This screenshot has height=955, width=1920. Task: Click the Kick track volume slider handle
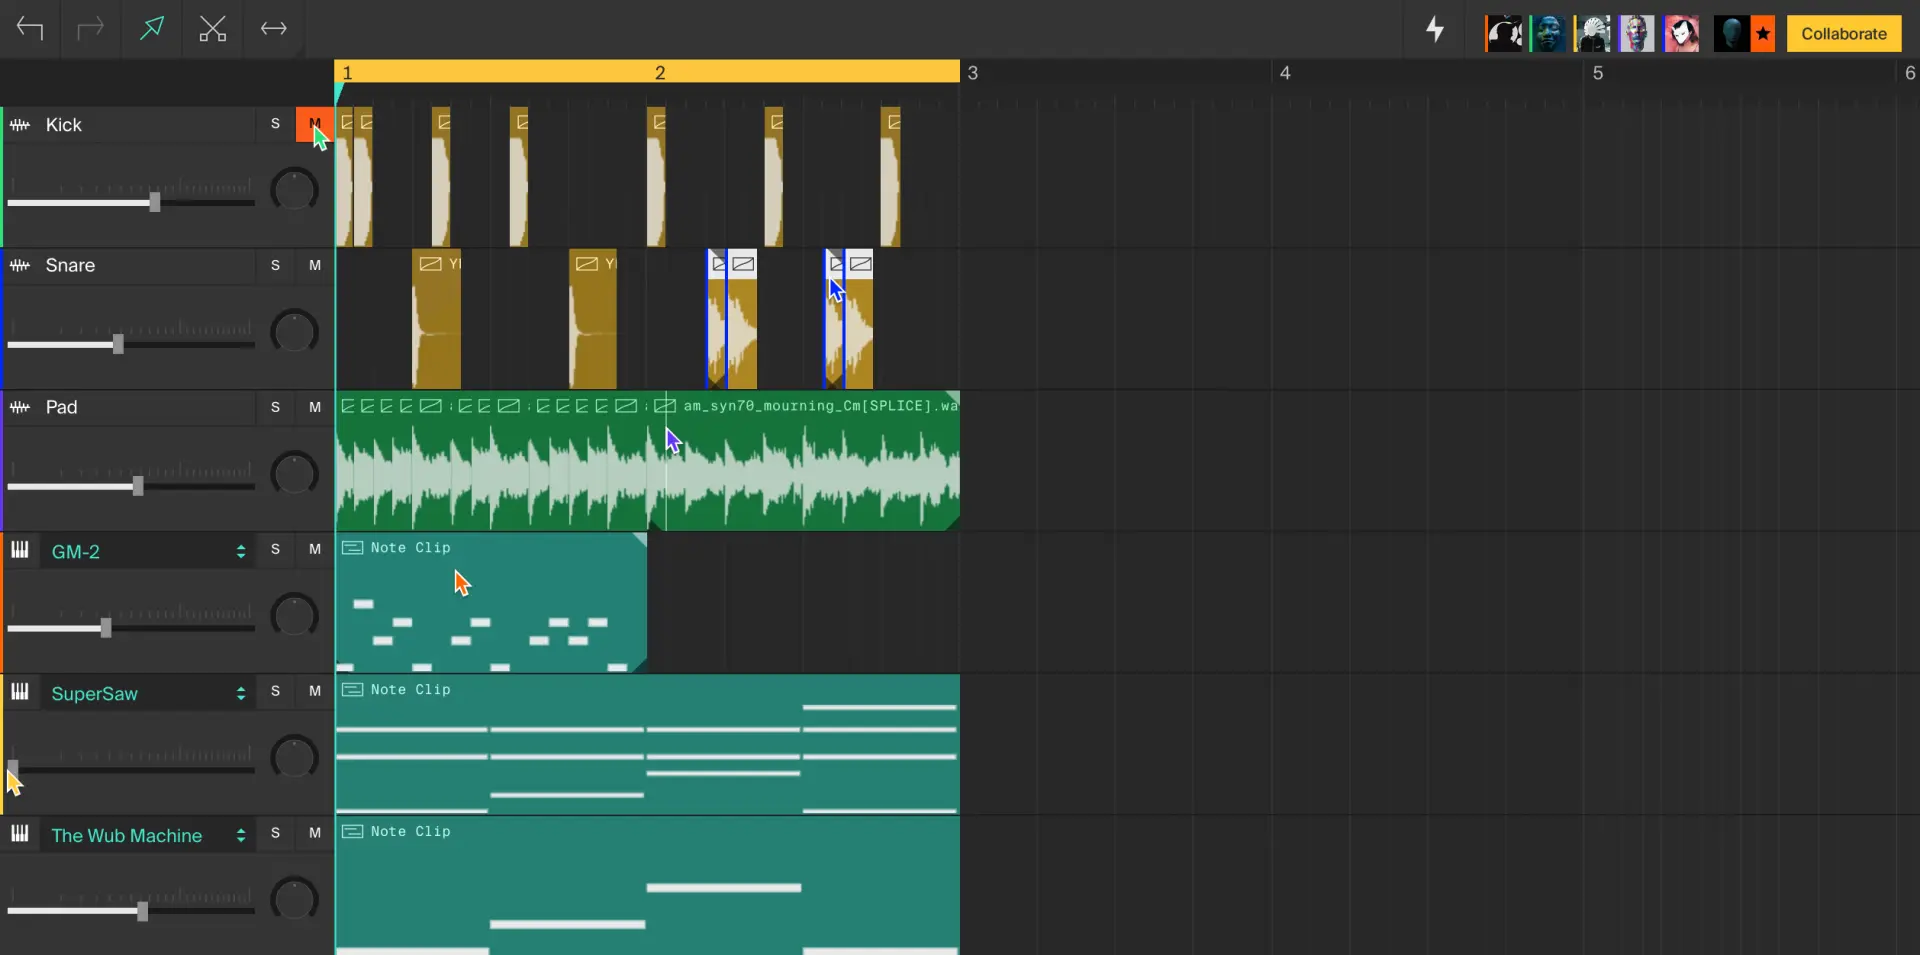tap(153, 202)
